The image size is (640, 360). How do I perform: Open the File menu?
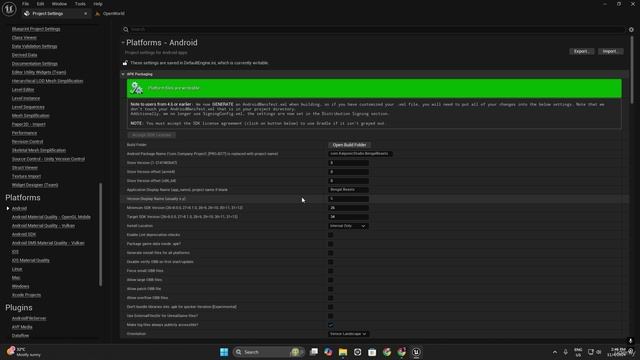(25, 4)
